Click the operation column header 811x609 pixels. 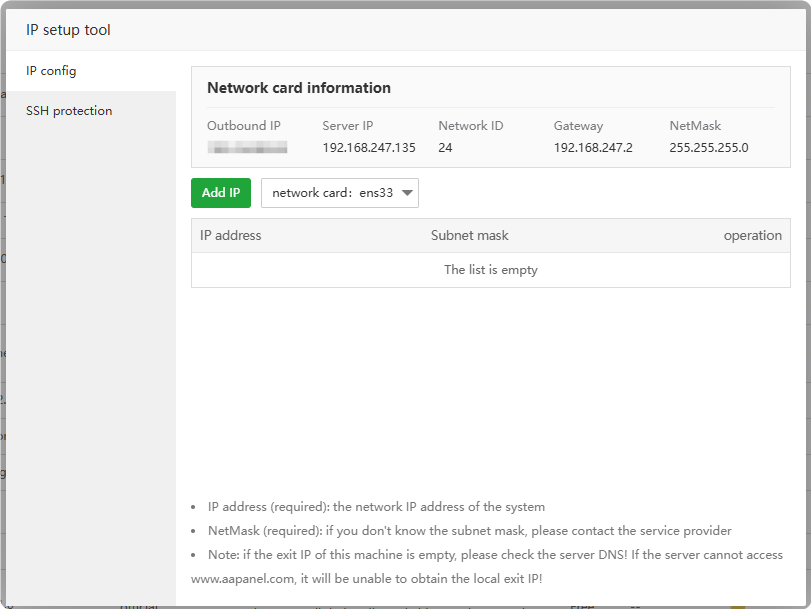point(752,236)
